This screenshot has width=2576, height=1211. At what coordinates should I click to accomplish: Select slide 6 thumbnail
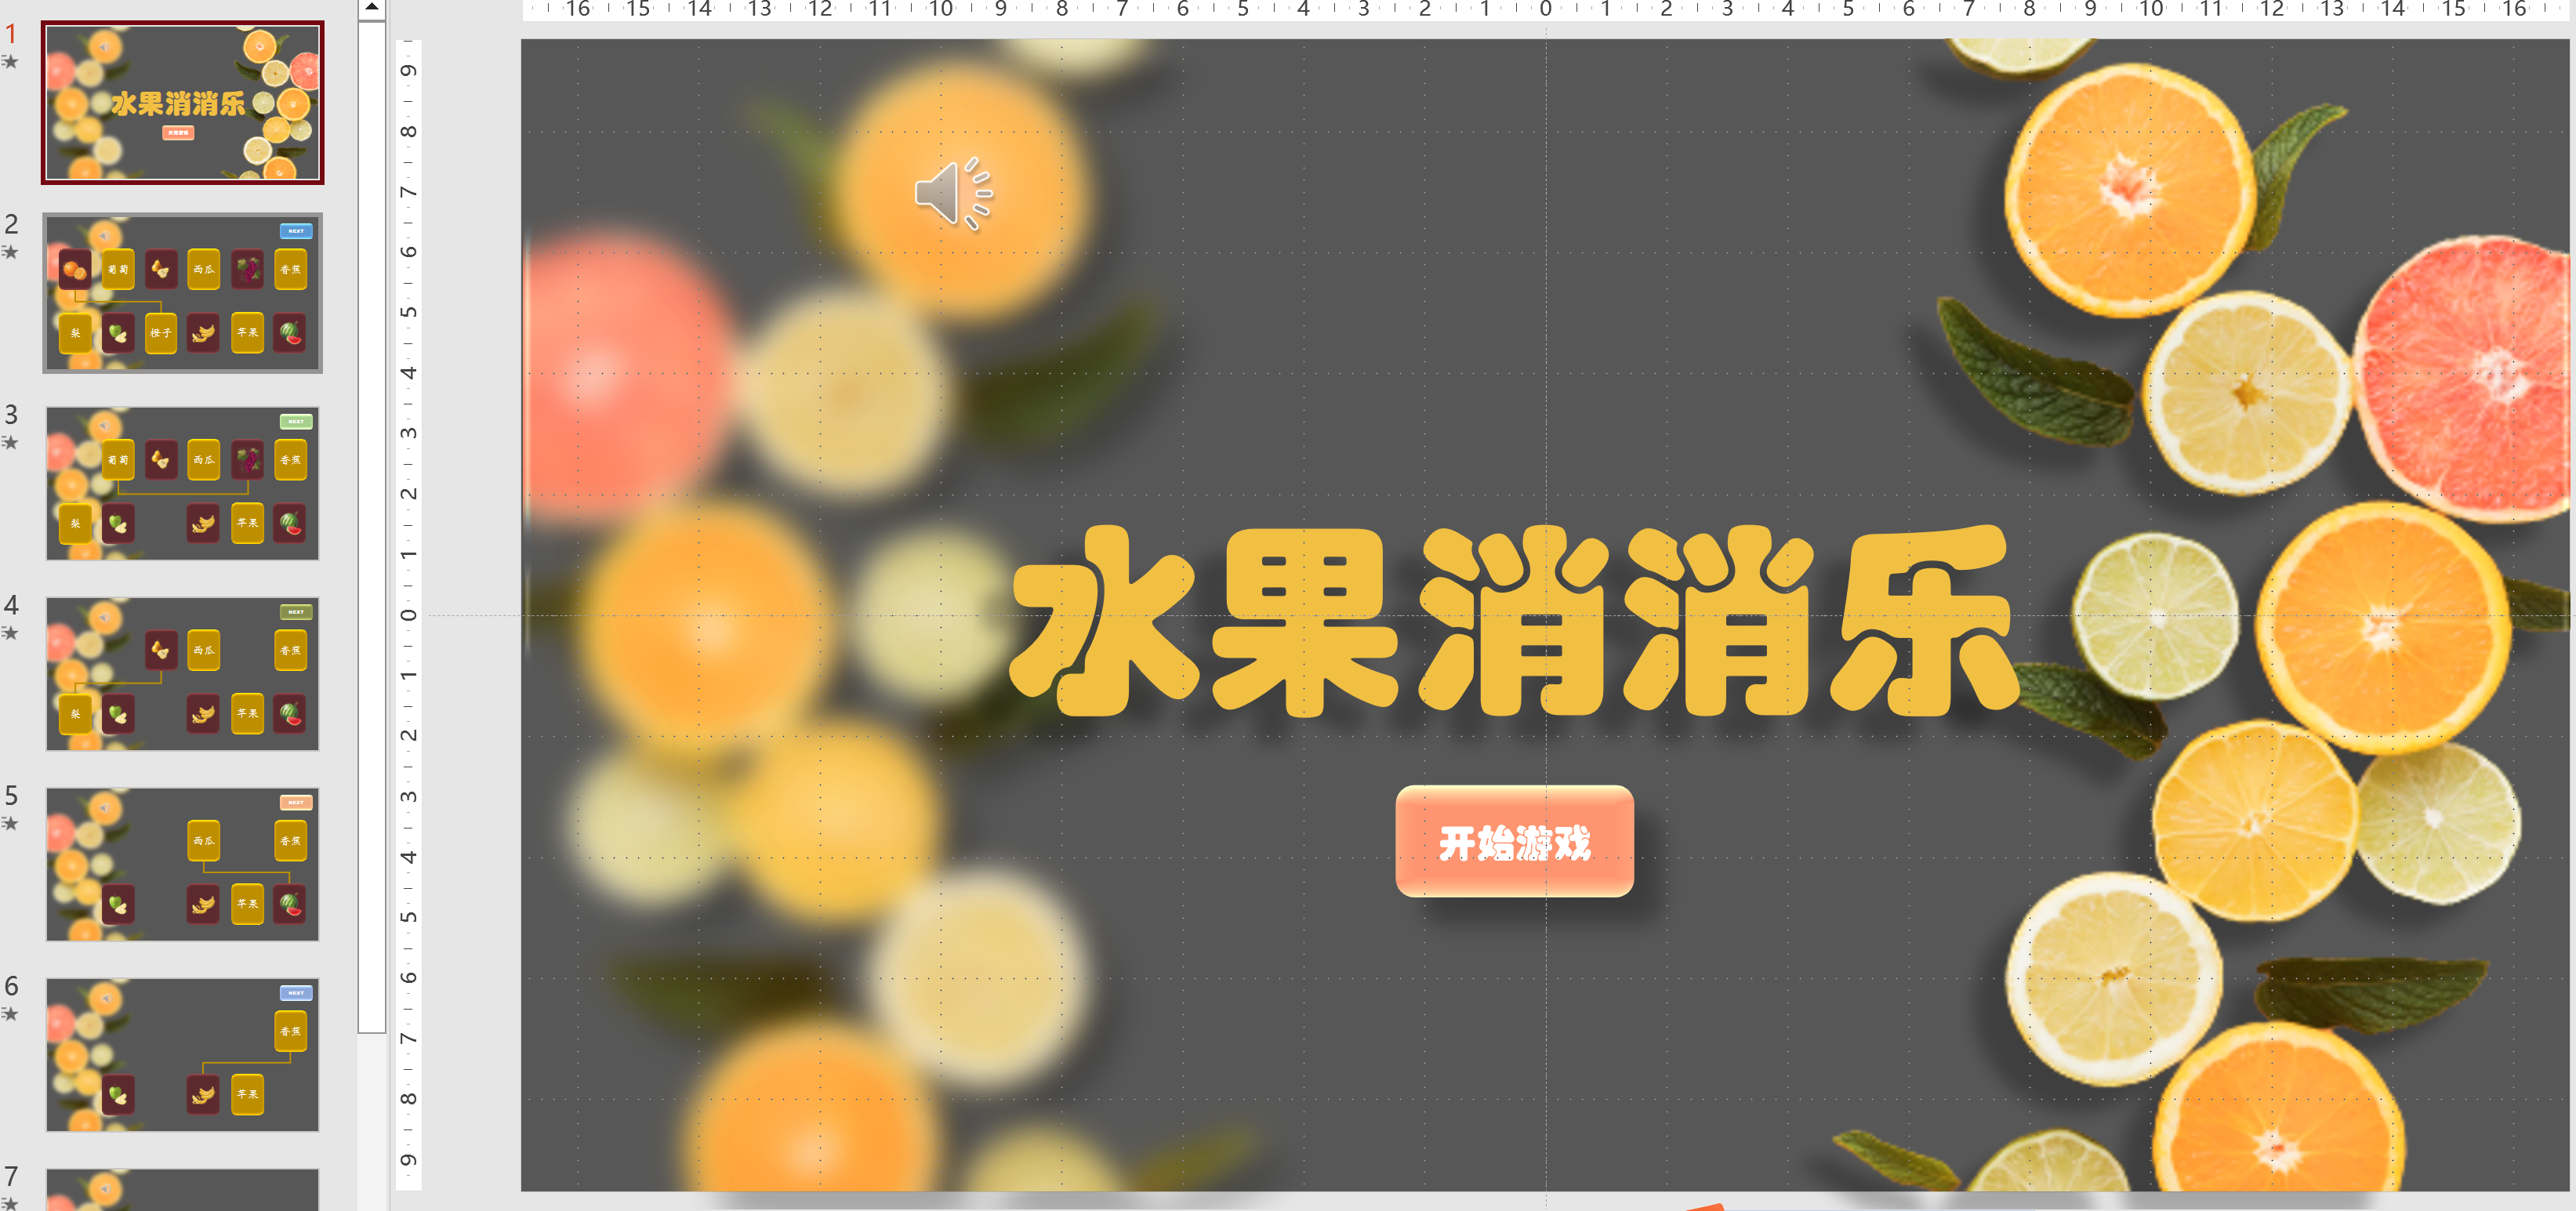(x=182, y=1054)
